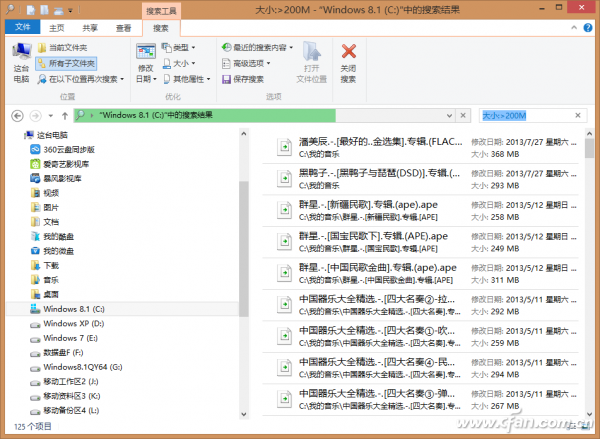This screenshot has height=439, width=600.
Task: Go up one level with up arrow
Action: point(65,116)
